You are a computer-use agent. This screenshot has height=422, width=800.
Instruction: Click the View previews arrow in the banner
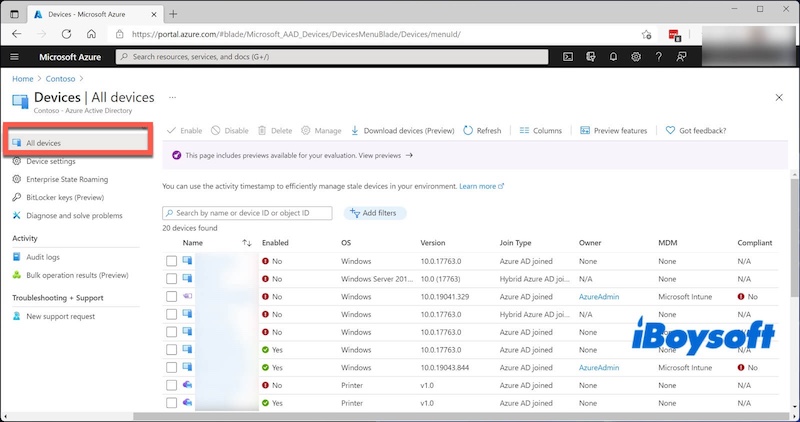(409, 155)
